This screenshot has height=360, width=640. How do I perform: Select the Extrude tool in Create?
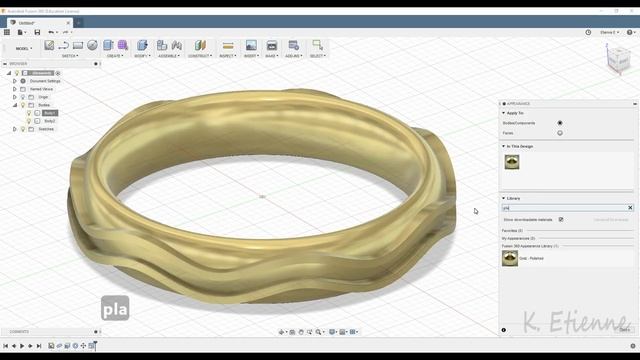point(108,45)
